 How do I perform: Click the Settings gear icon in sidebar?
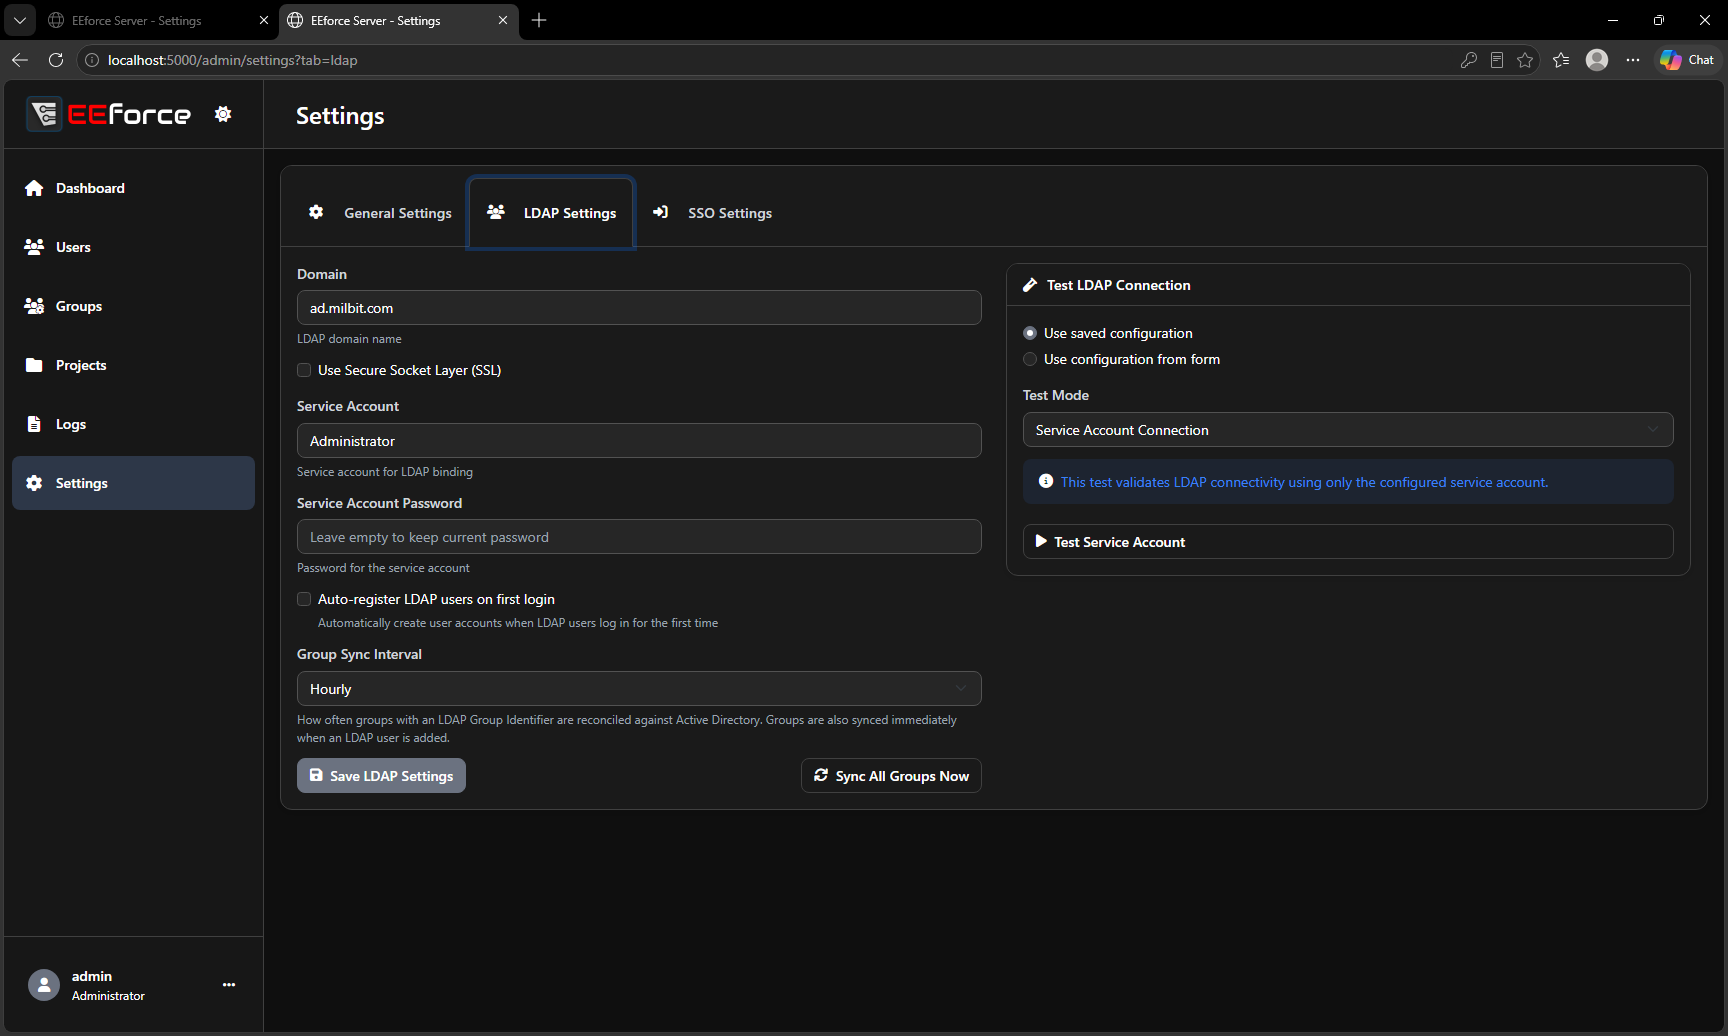click(x=34, y=483)
